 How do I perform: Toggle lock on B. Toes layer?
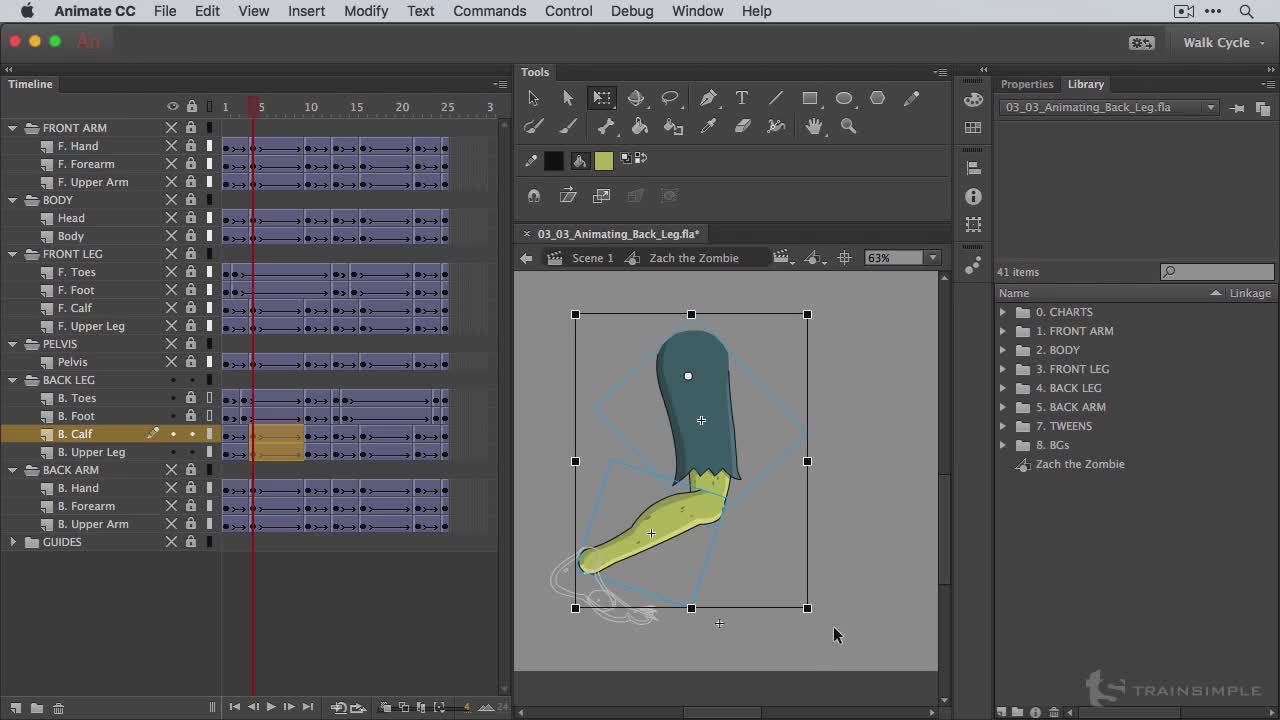[x=191, y=398]
